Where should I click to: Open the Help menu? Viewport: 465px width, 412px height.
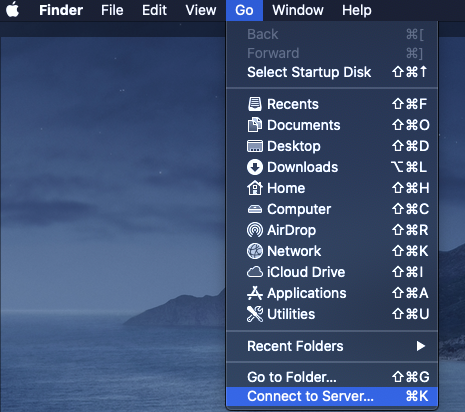click(356, 10)
